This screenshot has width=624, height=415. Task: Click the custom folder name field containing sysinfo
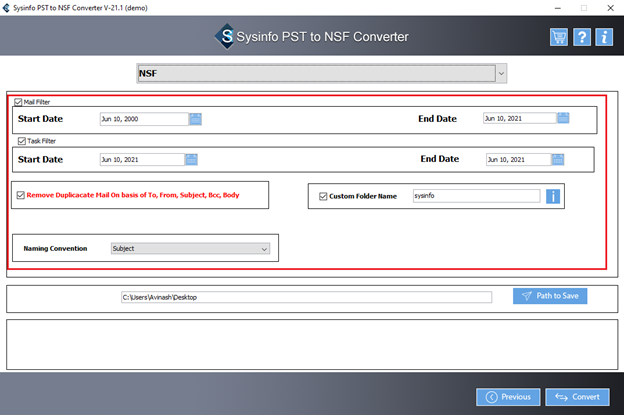pyautogui.click(x=476, y=196)
